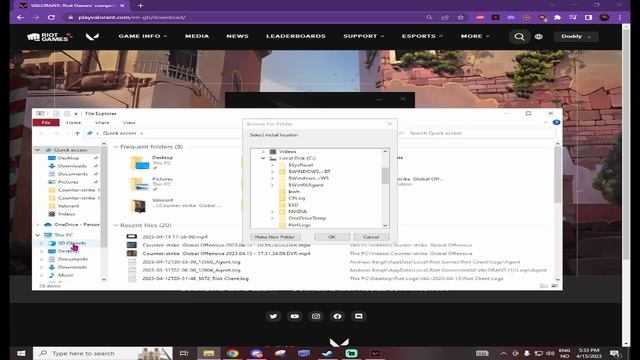Expand the NVIDIA folder in dialog
Viewport: 640px width, 360px height.
point(272,212)
